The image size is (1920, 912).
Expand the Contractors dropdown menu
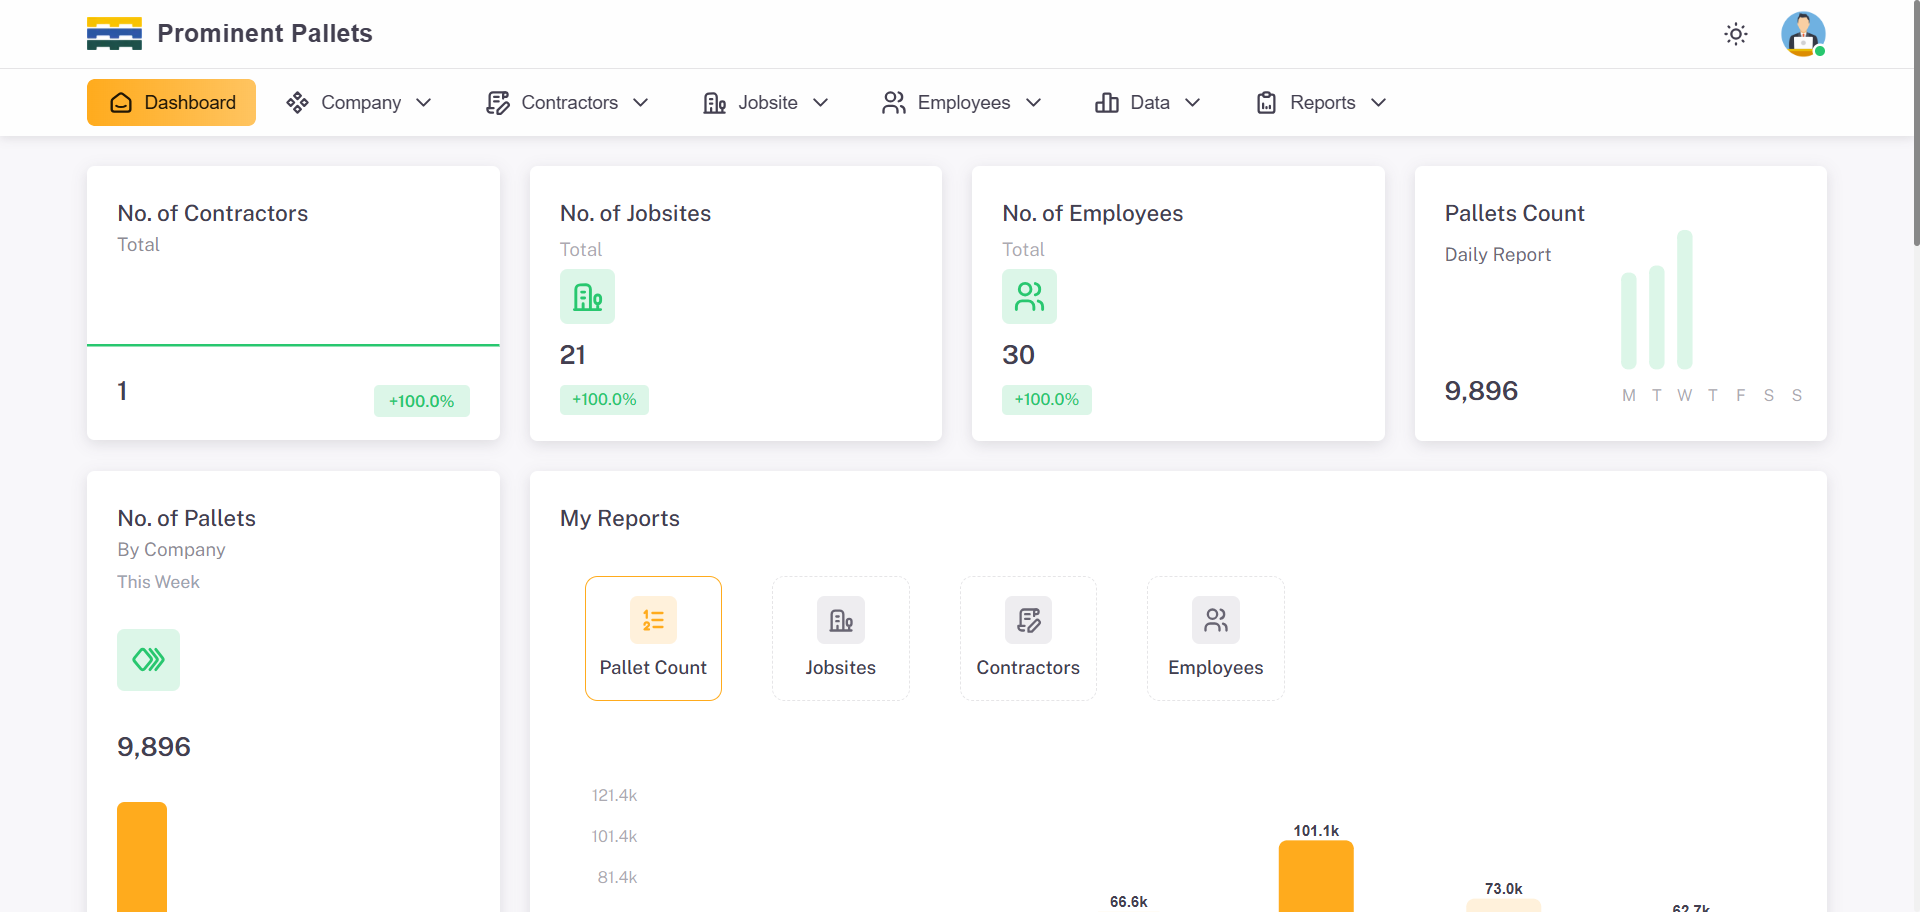[x=567, y=103]
